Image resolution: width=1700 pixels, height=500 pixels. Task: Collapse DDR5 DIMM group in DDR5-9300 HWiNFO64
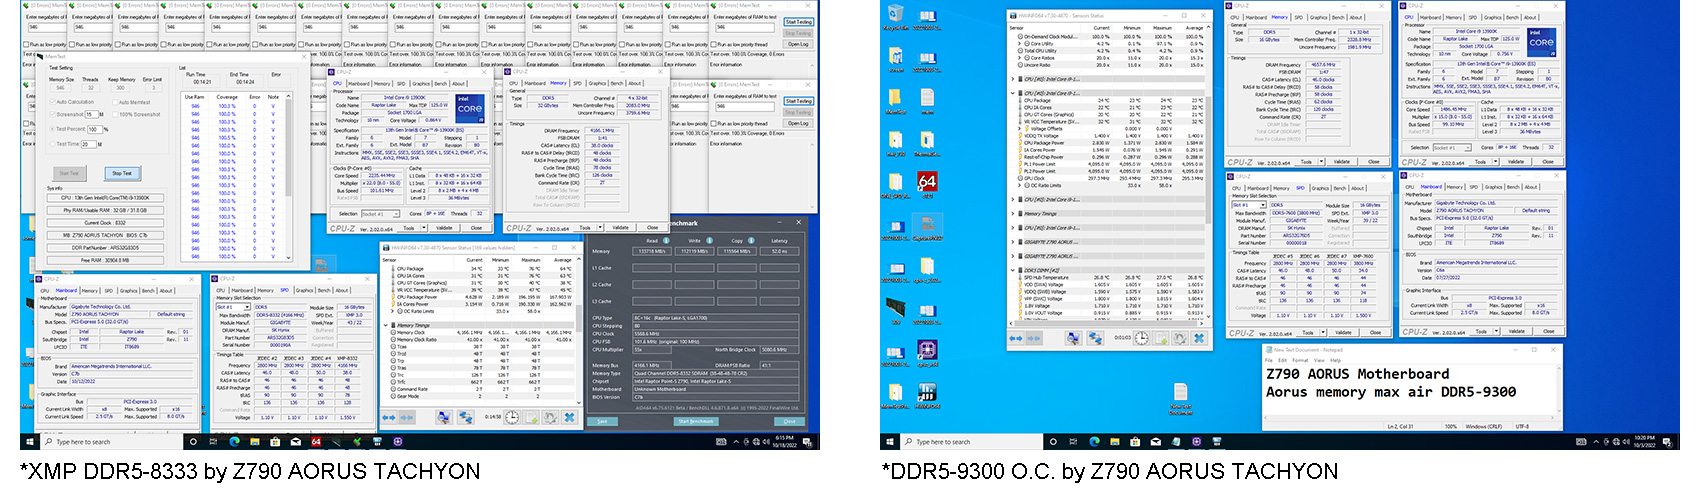(1013, 270)
